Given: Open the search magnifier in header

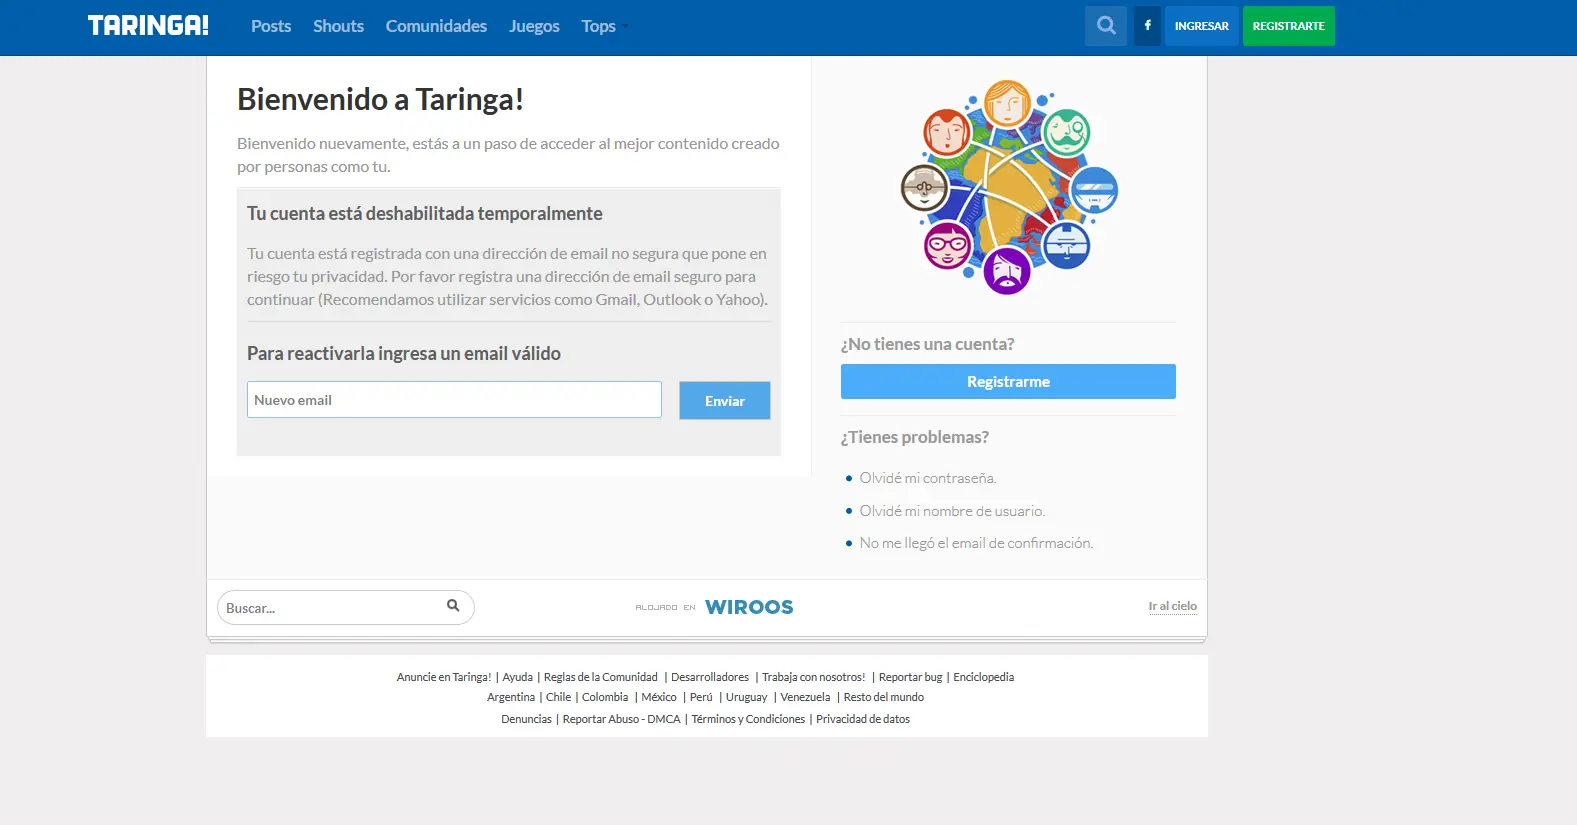Looking at the screenshot, I should click(1106, 26).
